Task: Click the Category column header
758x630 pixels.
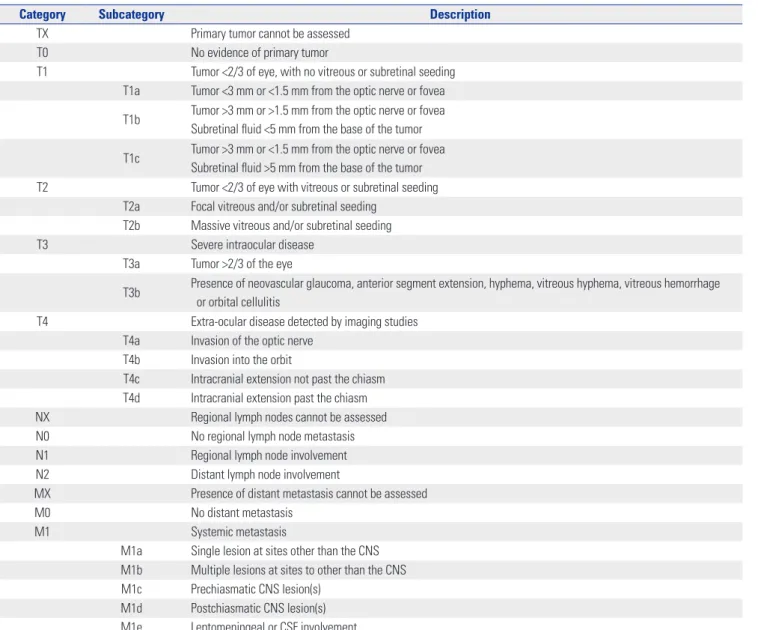Action: (42, 15)
